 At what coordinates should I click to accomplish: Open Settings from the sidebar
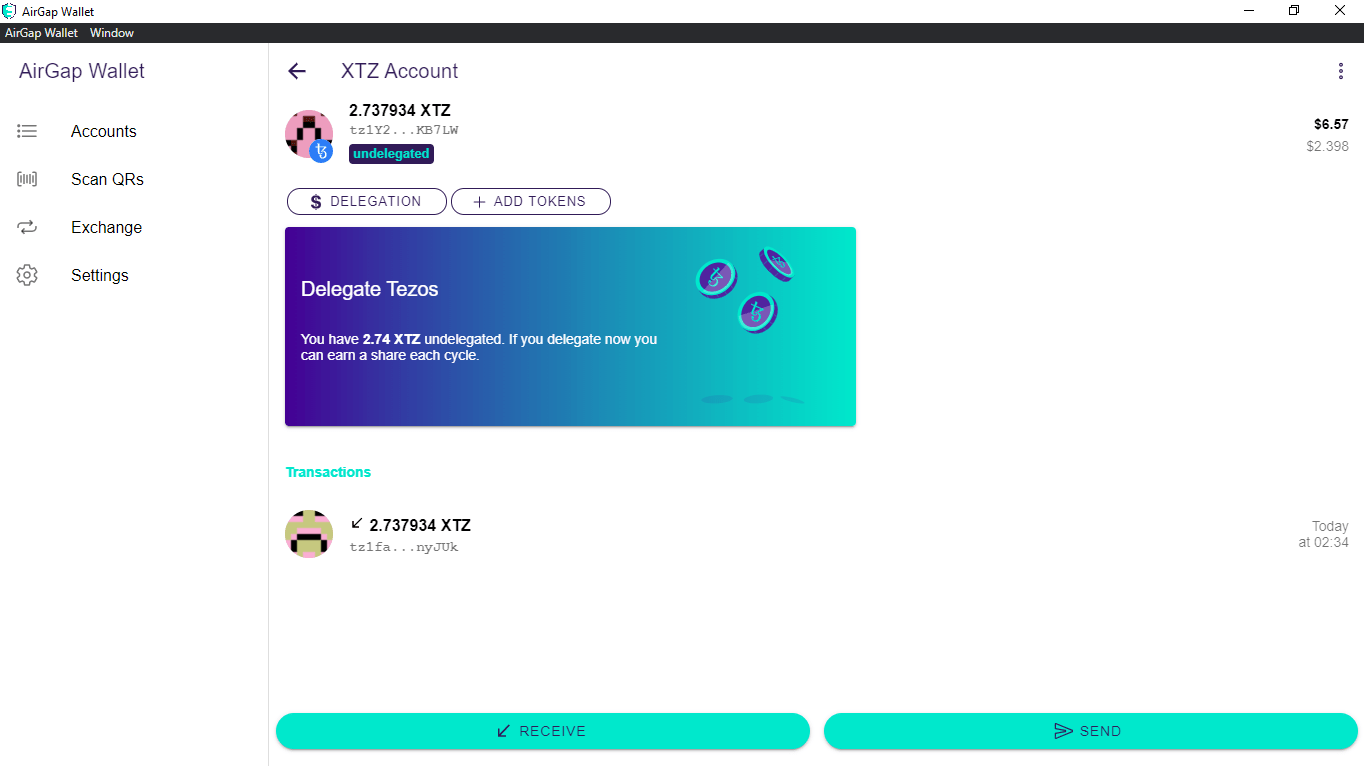click(x=100, y=275)
